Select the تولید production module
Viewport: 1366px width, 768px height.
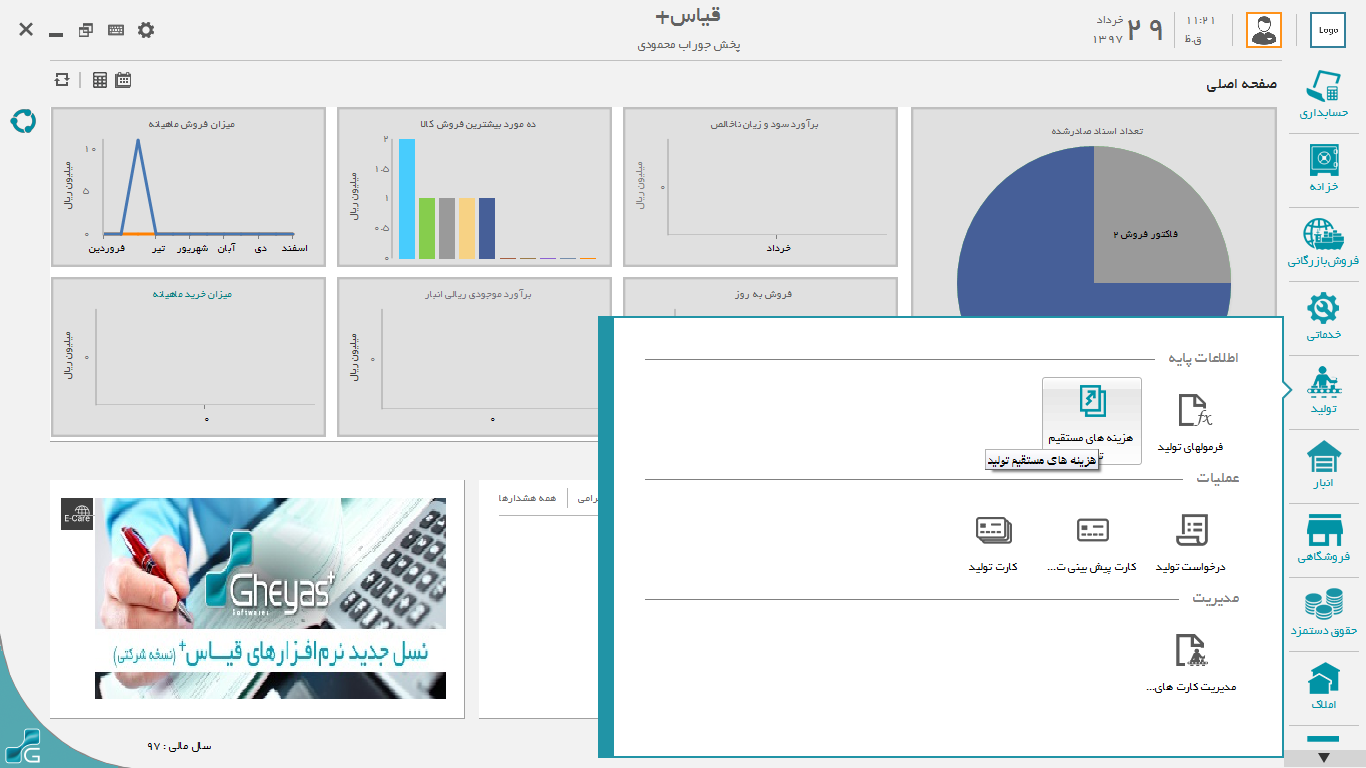(1325, 391)
